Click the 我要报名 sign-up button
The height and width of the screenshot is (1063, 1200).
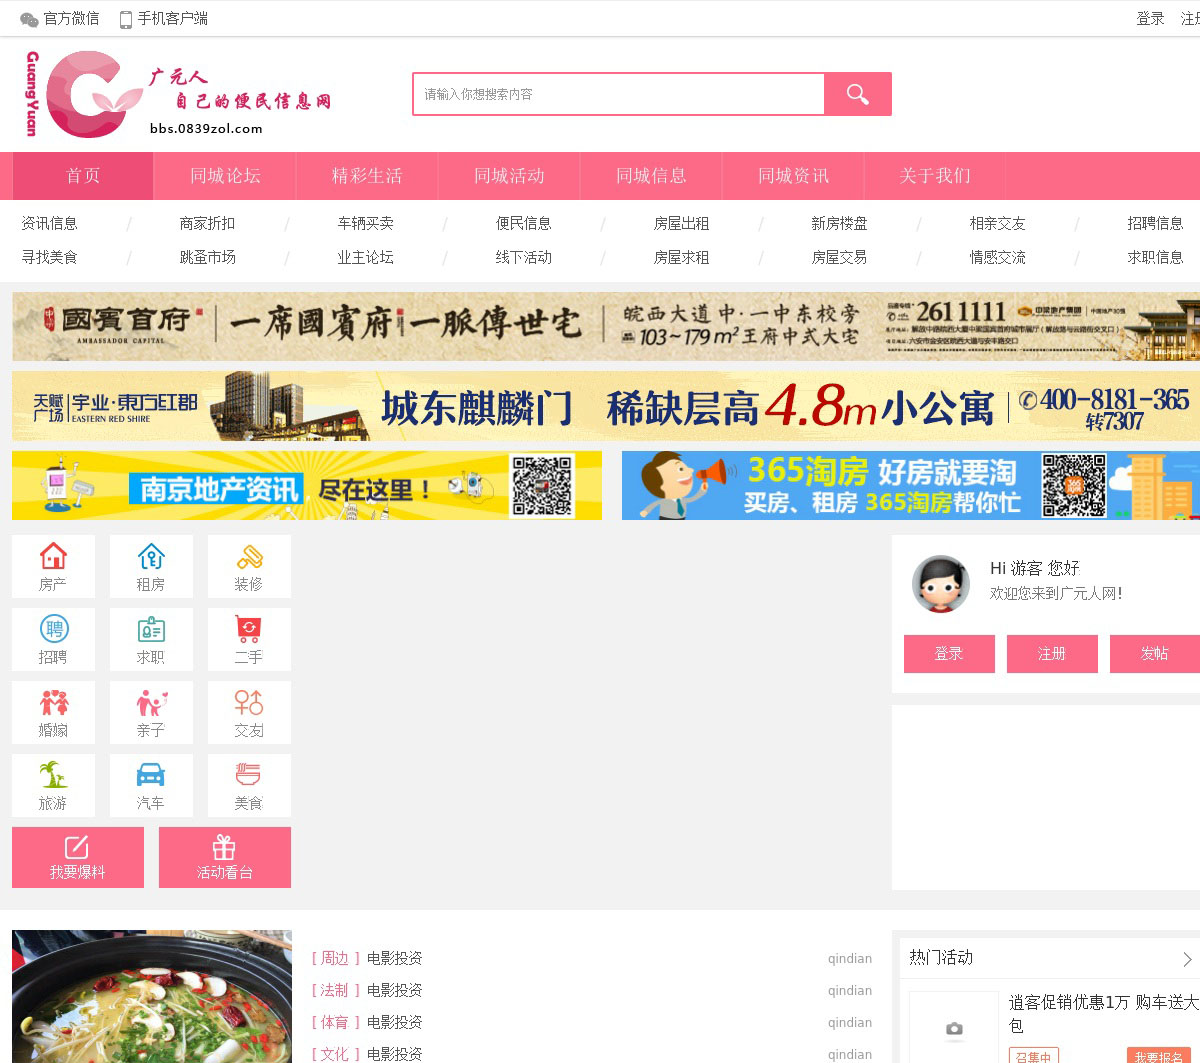pos(1159,1056)
